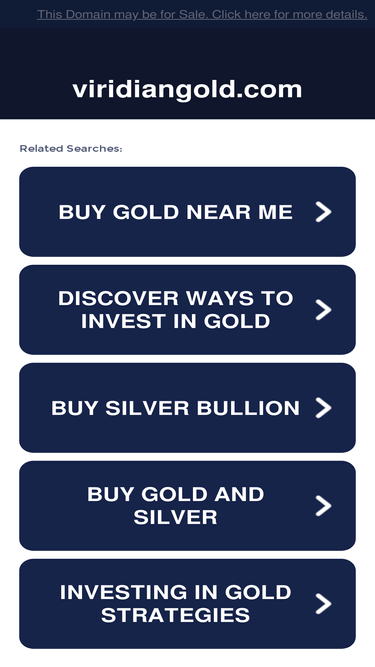The width and height of the screenshot is (375, 667).
Task: Click INVEST IN GOLD text on second button
Action: click(175, 321)
